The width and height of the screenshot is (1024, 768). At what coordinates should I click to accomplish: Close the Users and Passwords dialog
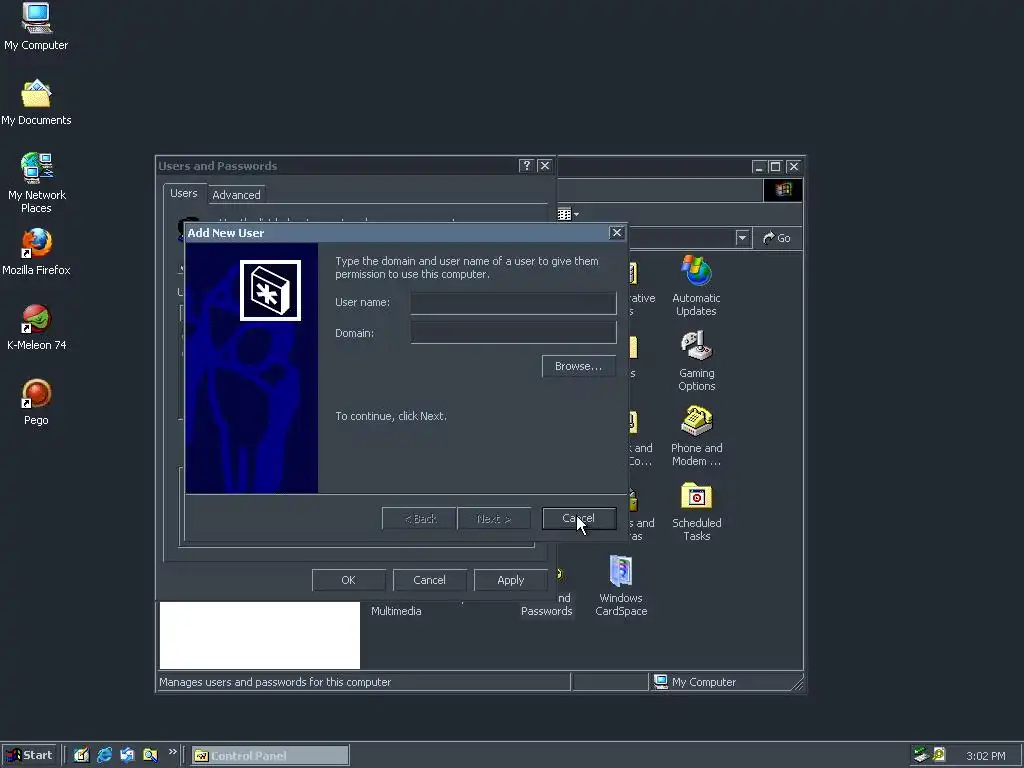545,166
